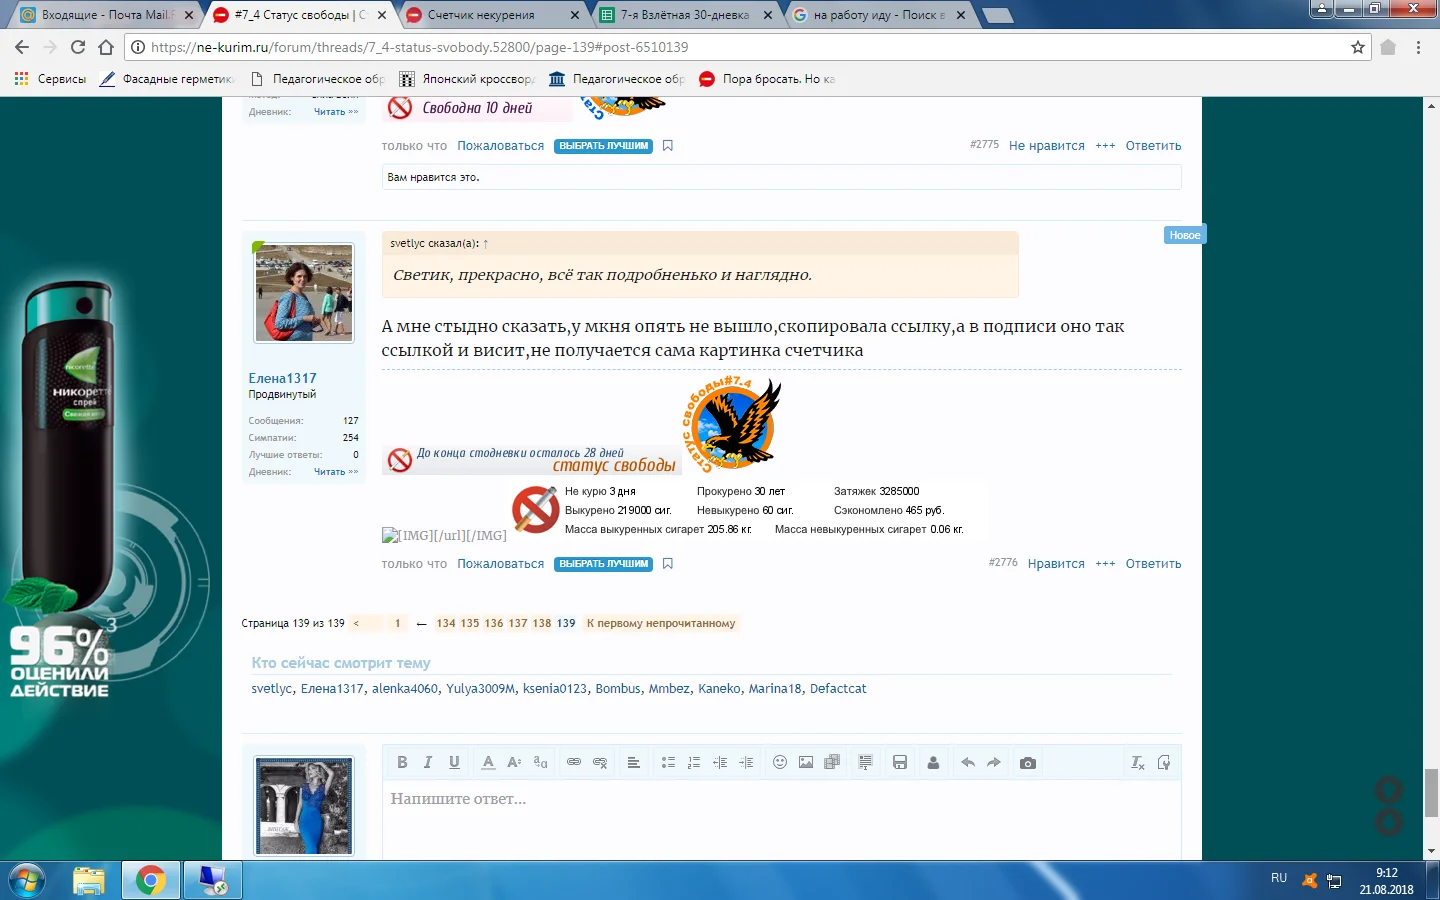Open the Windows Start menu
The image size is (1440, 900).
[27, 880]
